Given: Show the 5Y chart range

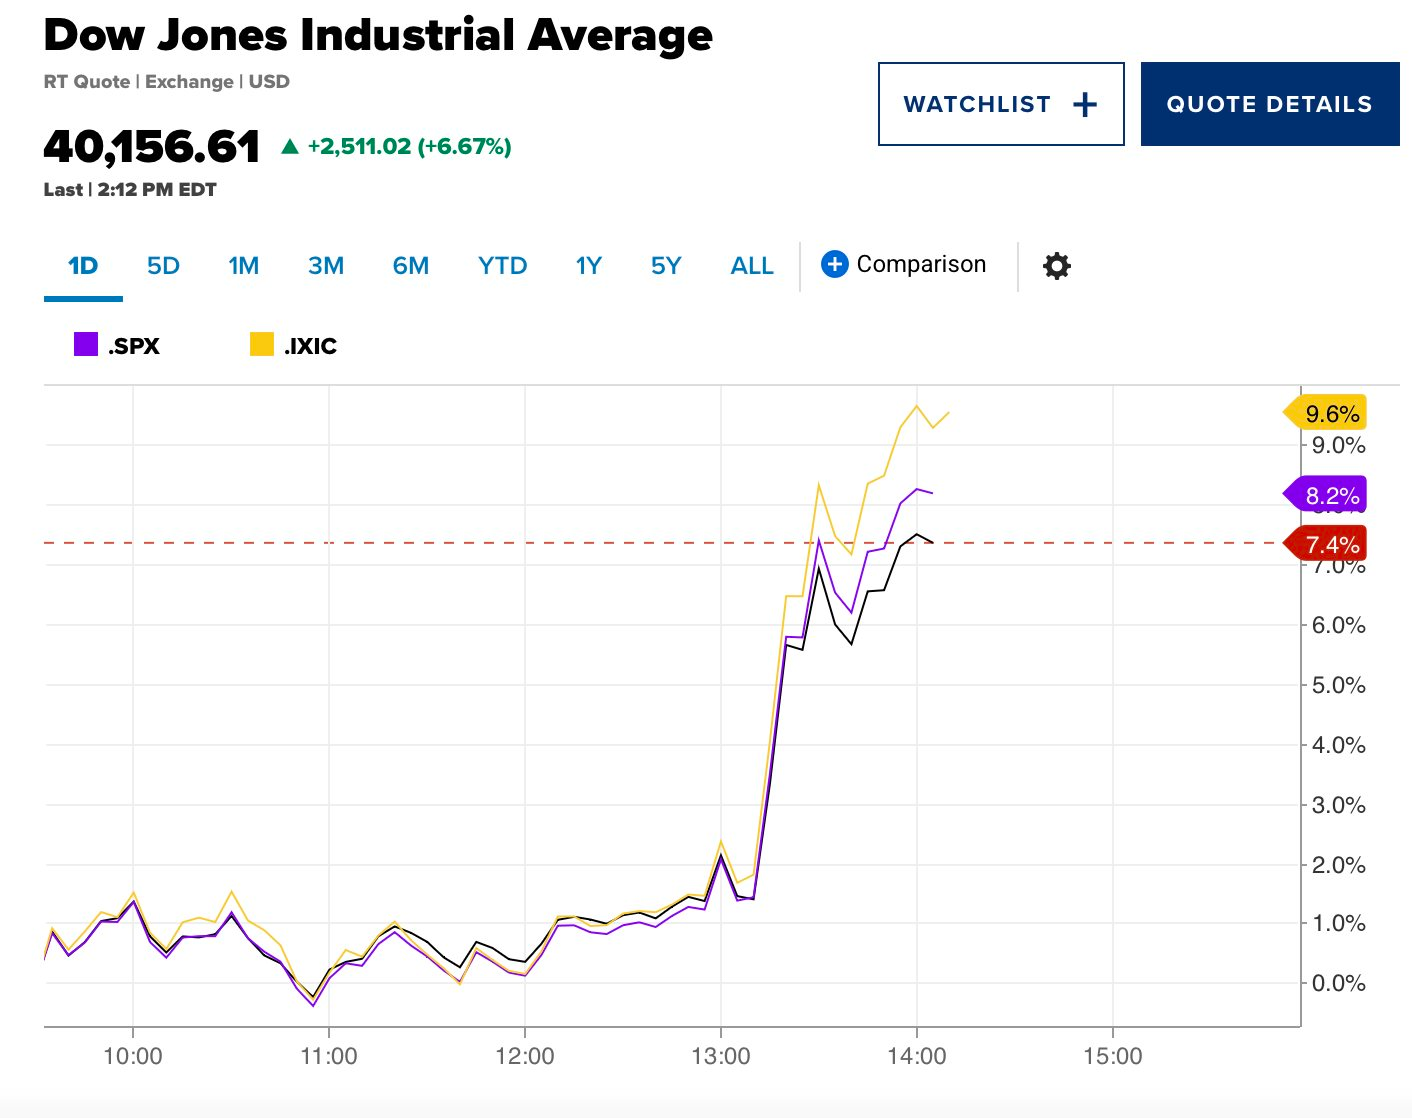Looking at the screenshot, I should pos(665,266).
